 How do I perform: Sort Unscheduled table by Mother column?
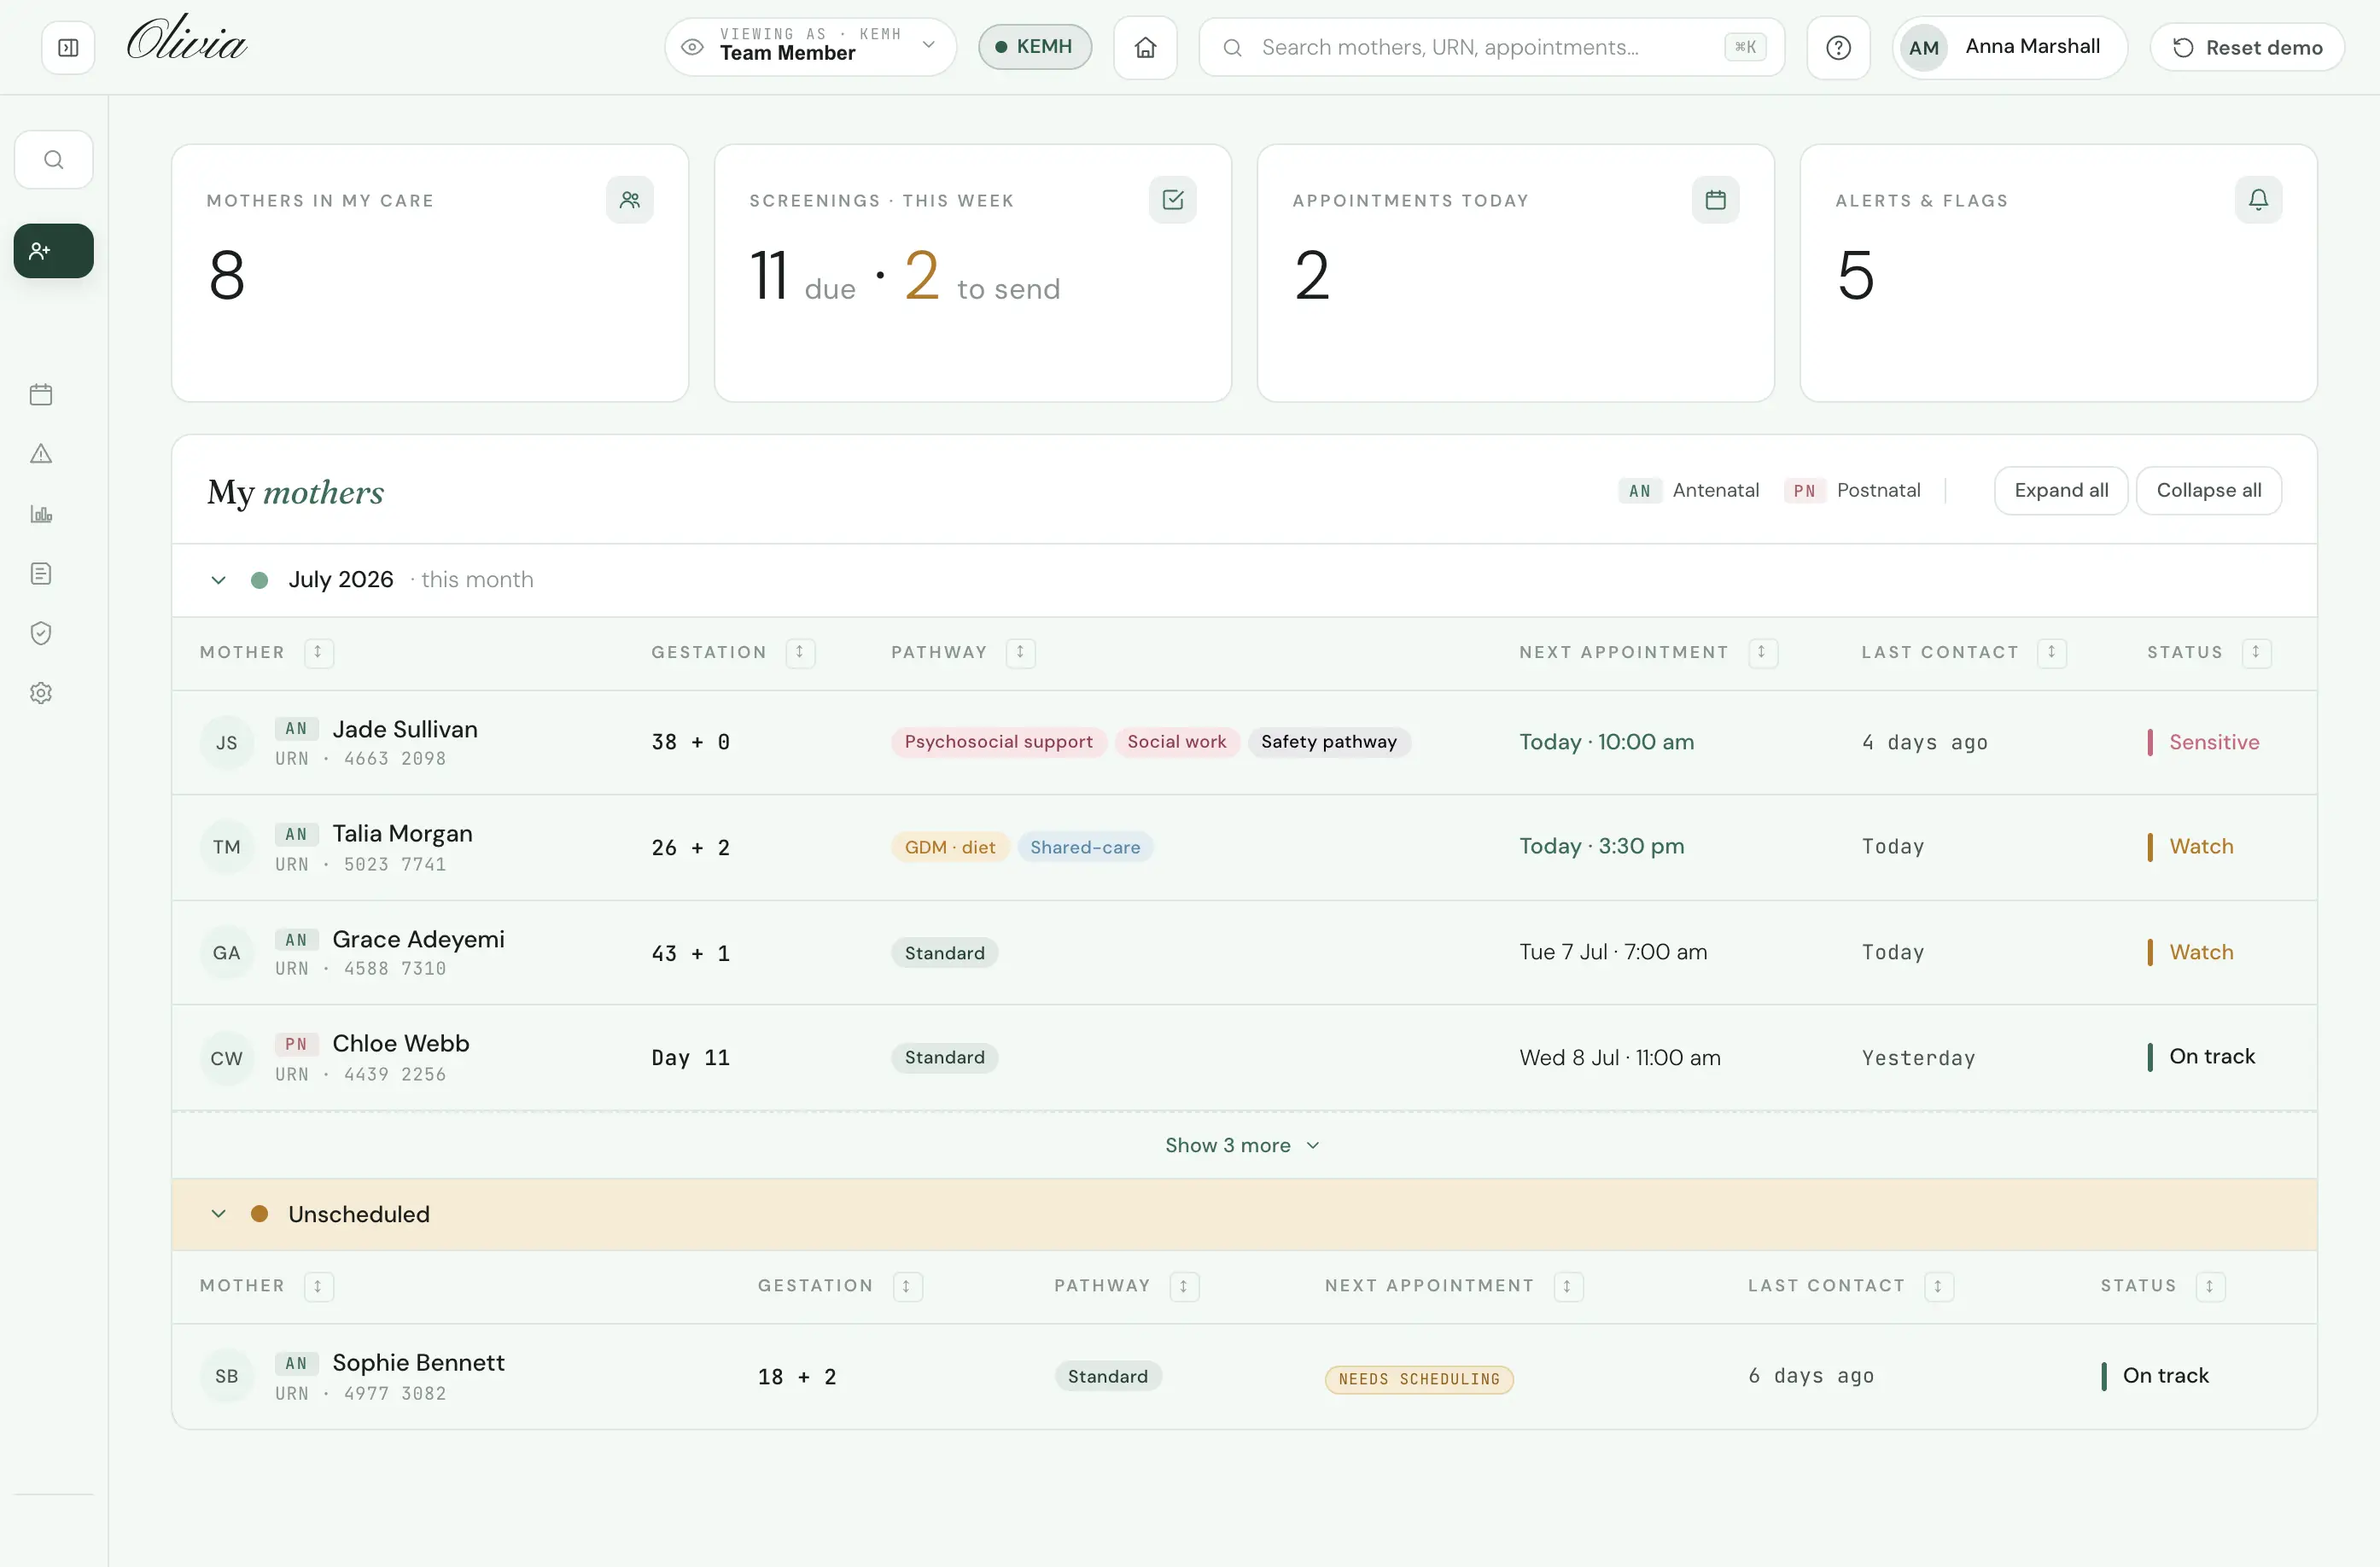(x=318, y=1286)
